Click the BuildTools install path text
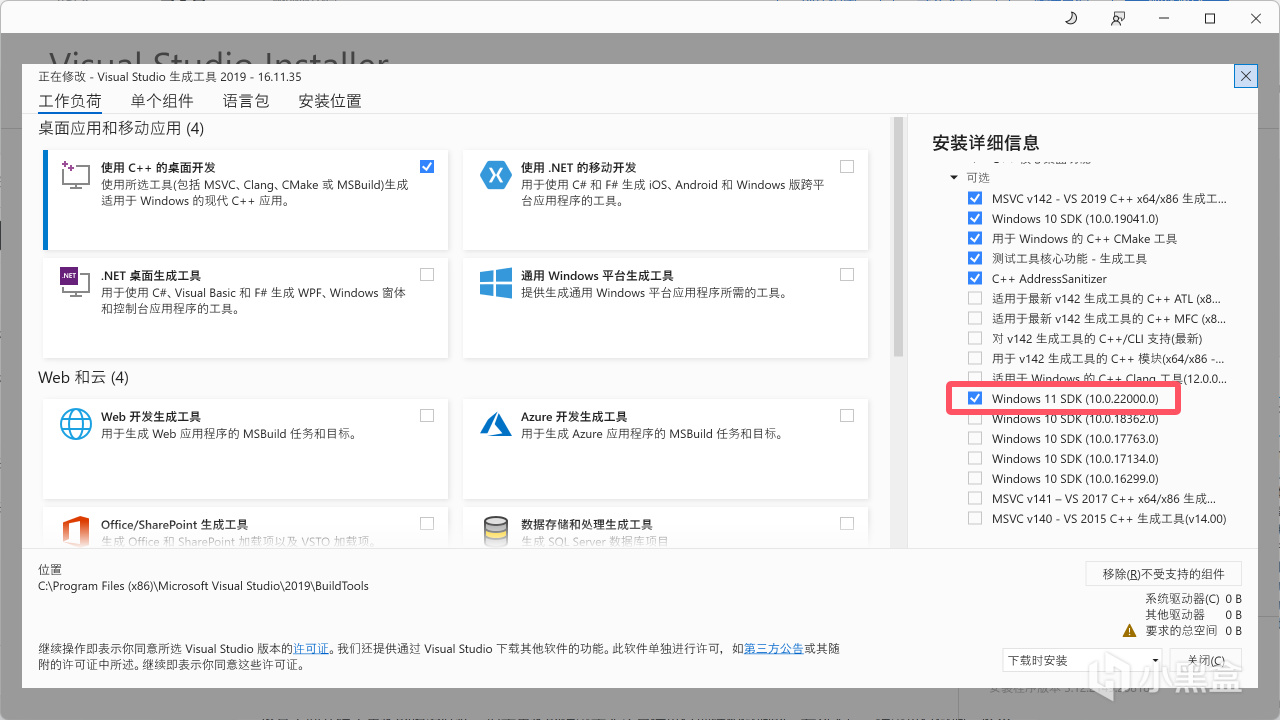1280x720 pixels. (x=204, y=585)
